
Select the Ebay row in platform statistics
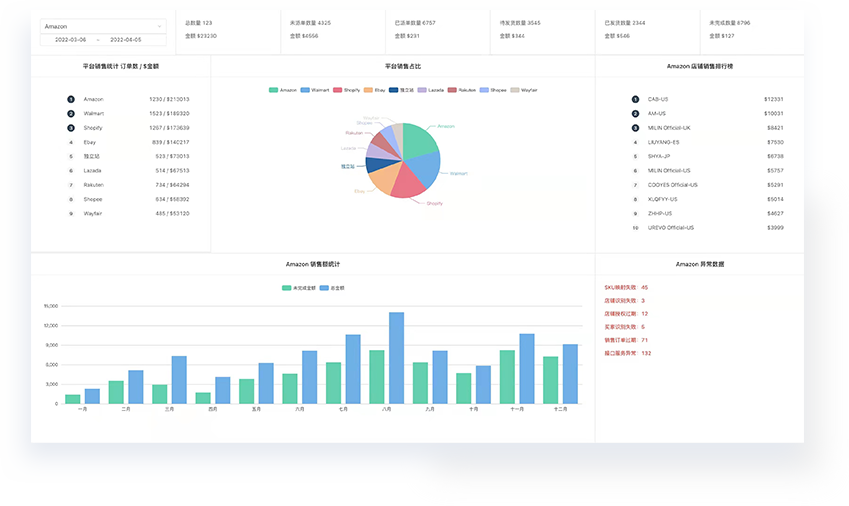(128, 142)
